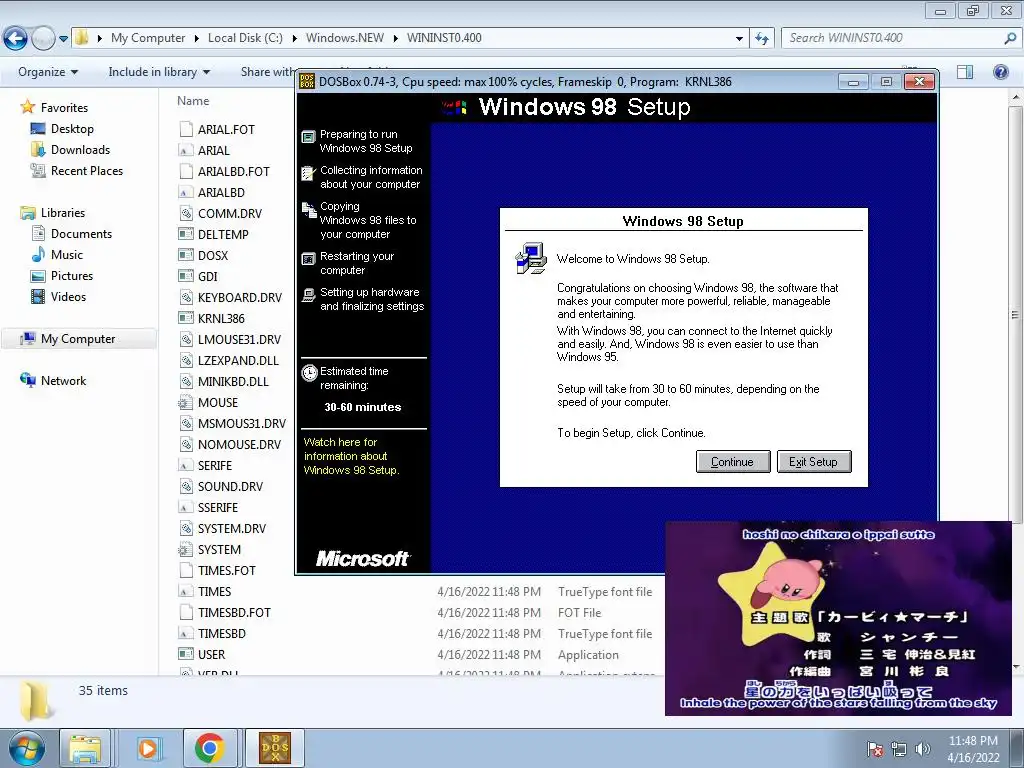
Task: Click the Exit Setup button
Action: [x=813, y=462]
